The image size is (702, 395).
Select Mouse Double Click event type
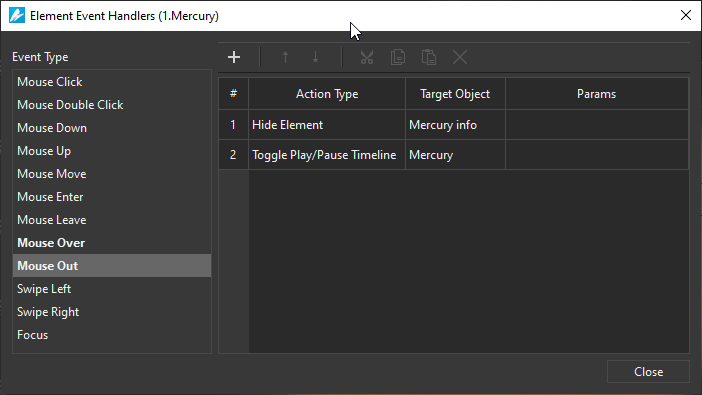112,105
